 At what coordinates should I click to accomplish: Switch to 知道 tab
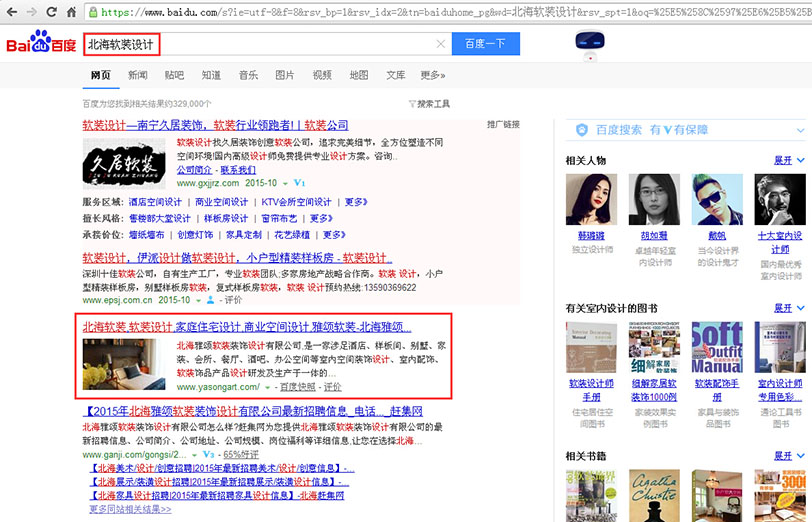click(211, 75)
